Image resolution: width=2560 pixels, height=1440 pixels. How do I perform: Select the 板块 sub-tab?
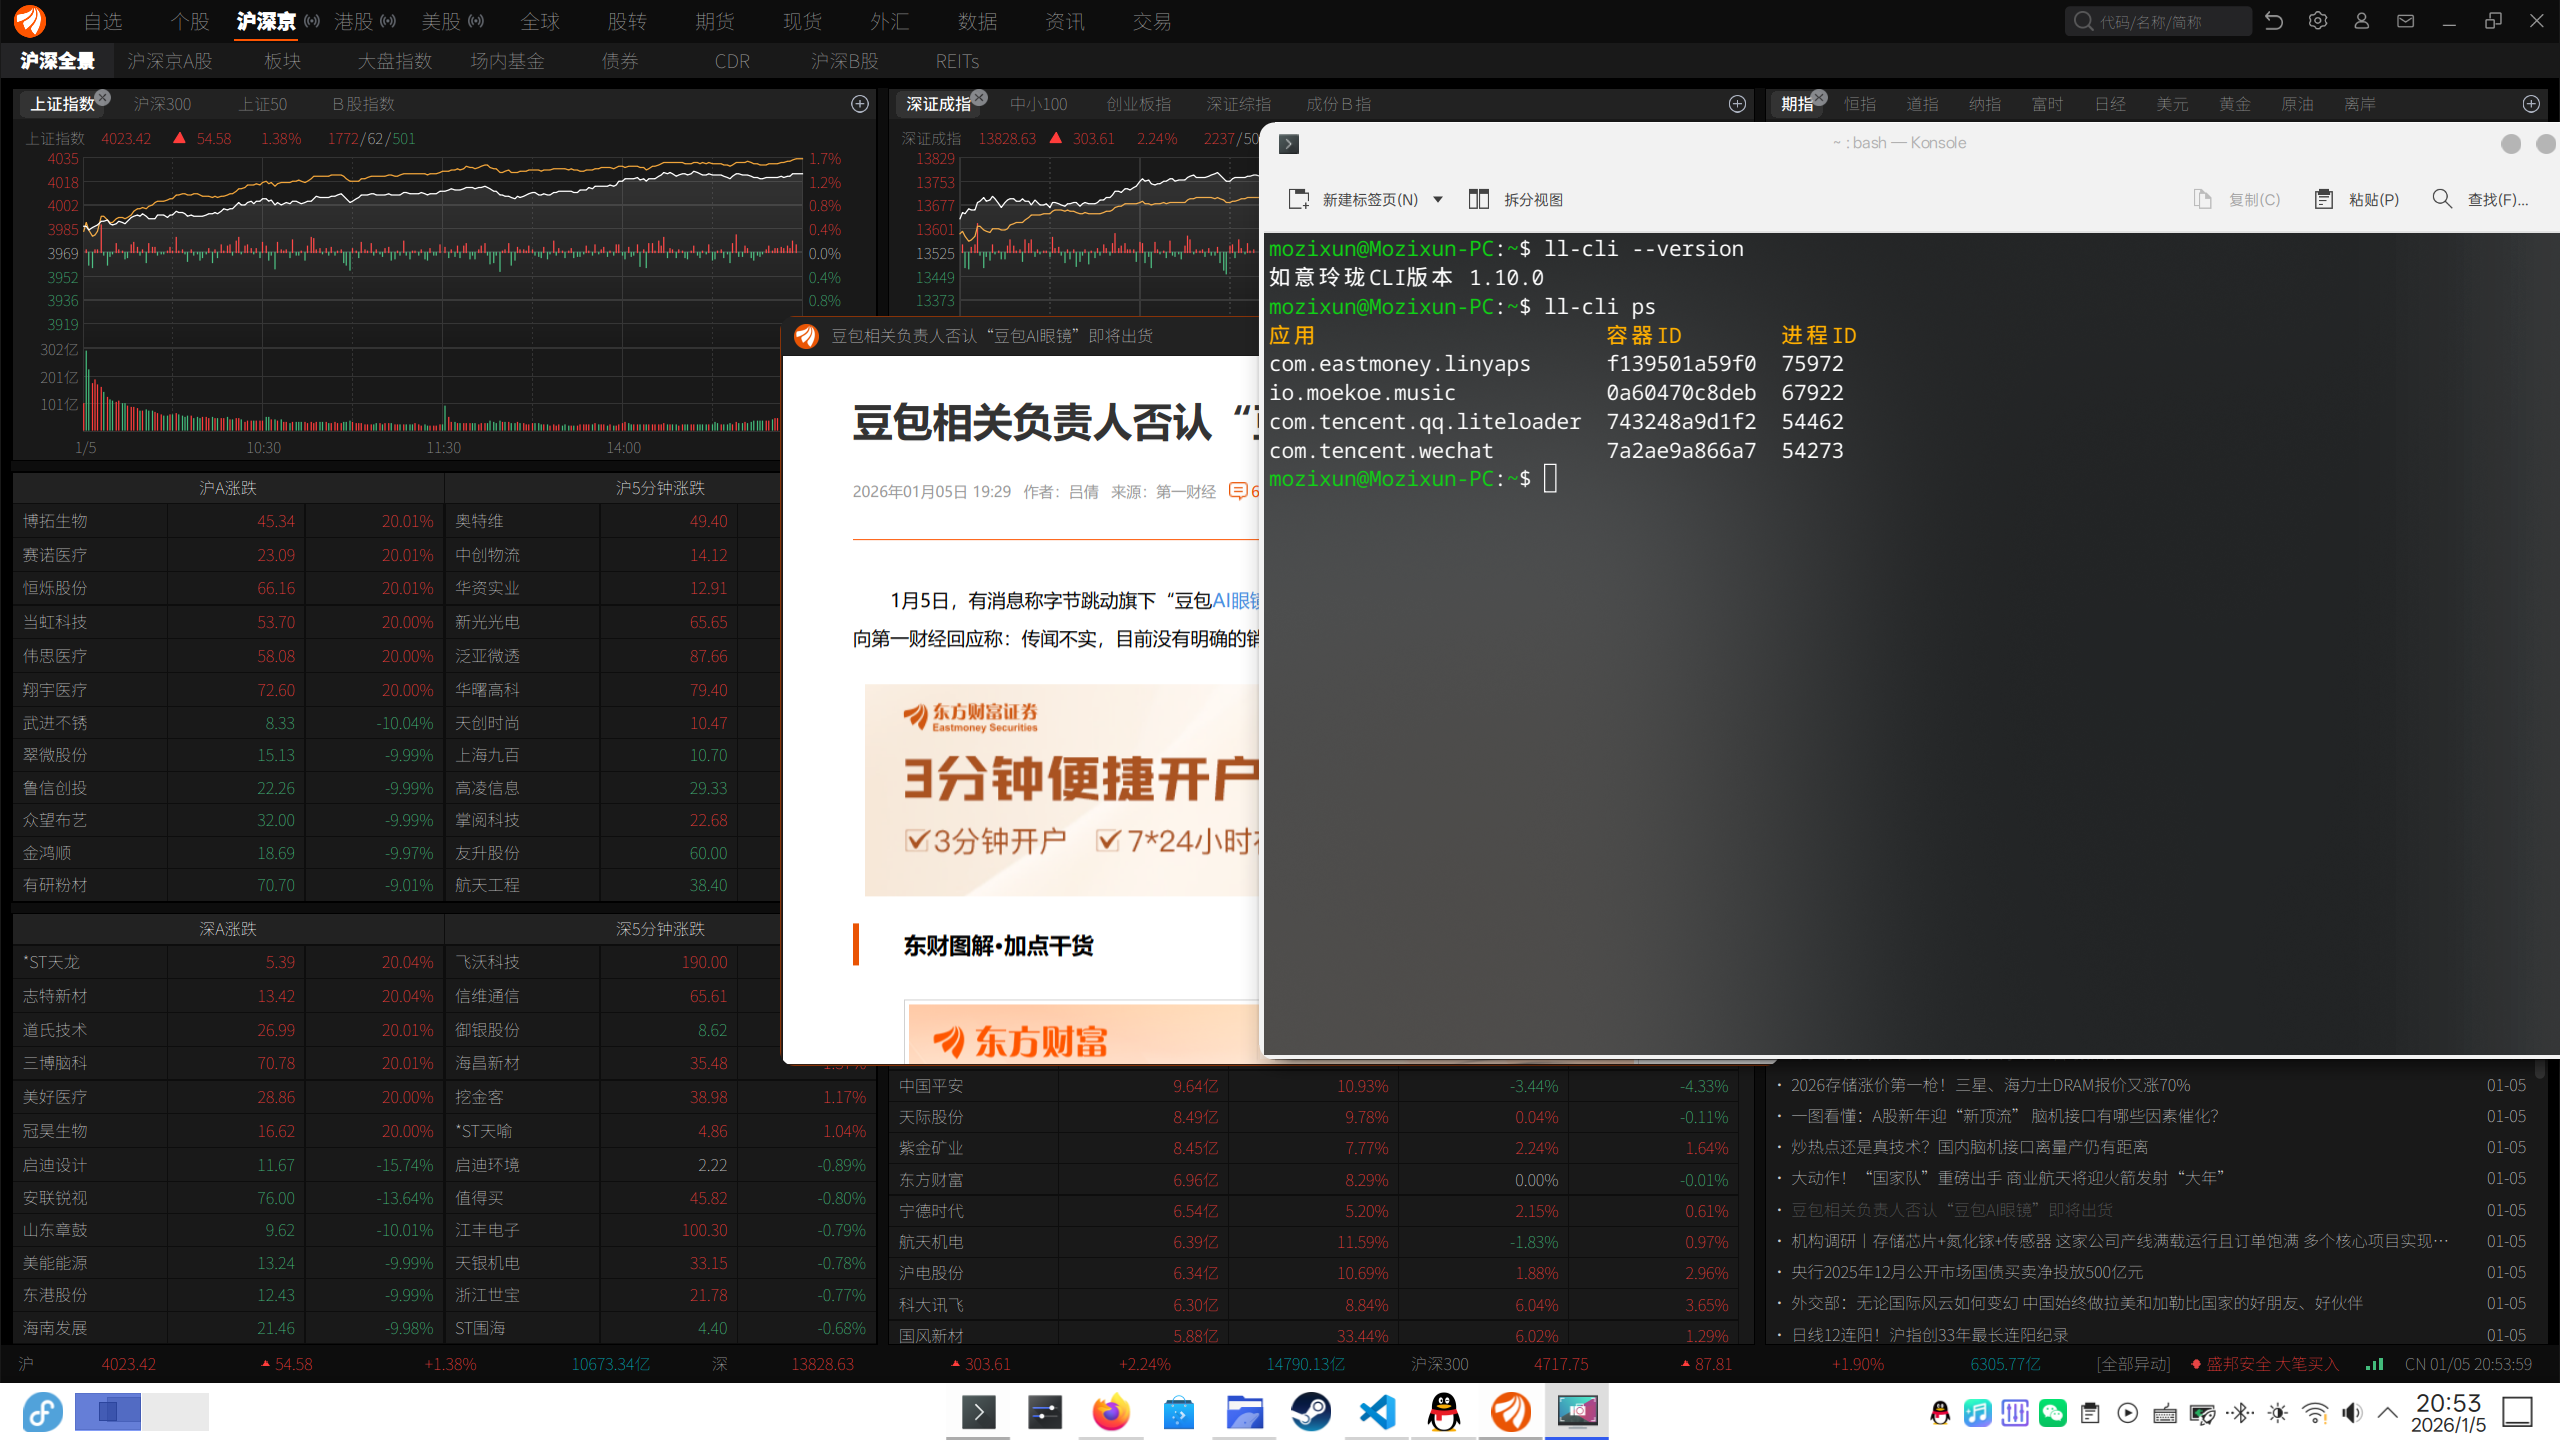pyautogui.click(x=283, y=61)
